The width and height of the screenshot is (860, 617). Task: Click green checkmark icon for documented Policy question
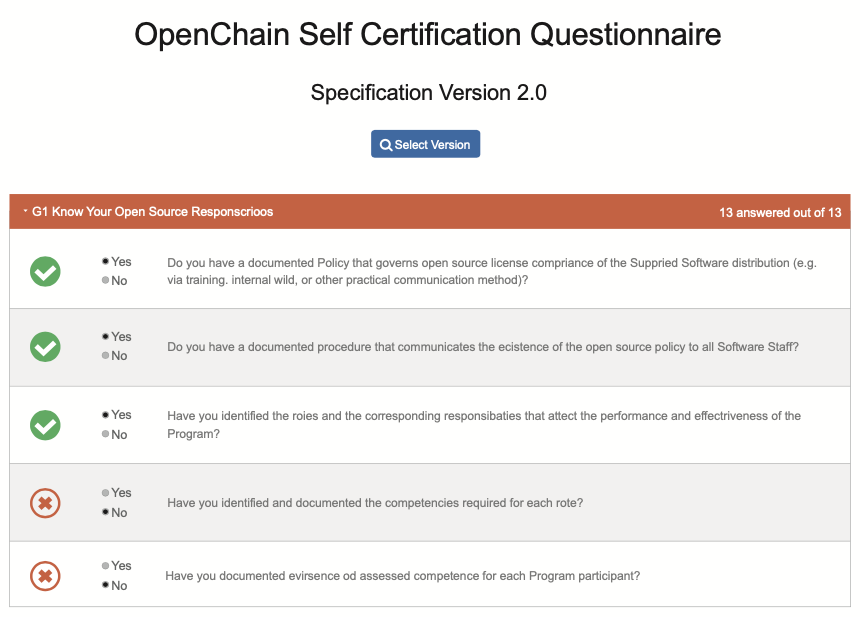(x=45, y=271)
